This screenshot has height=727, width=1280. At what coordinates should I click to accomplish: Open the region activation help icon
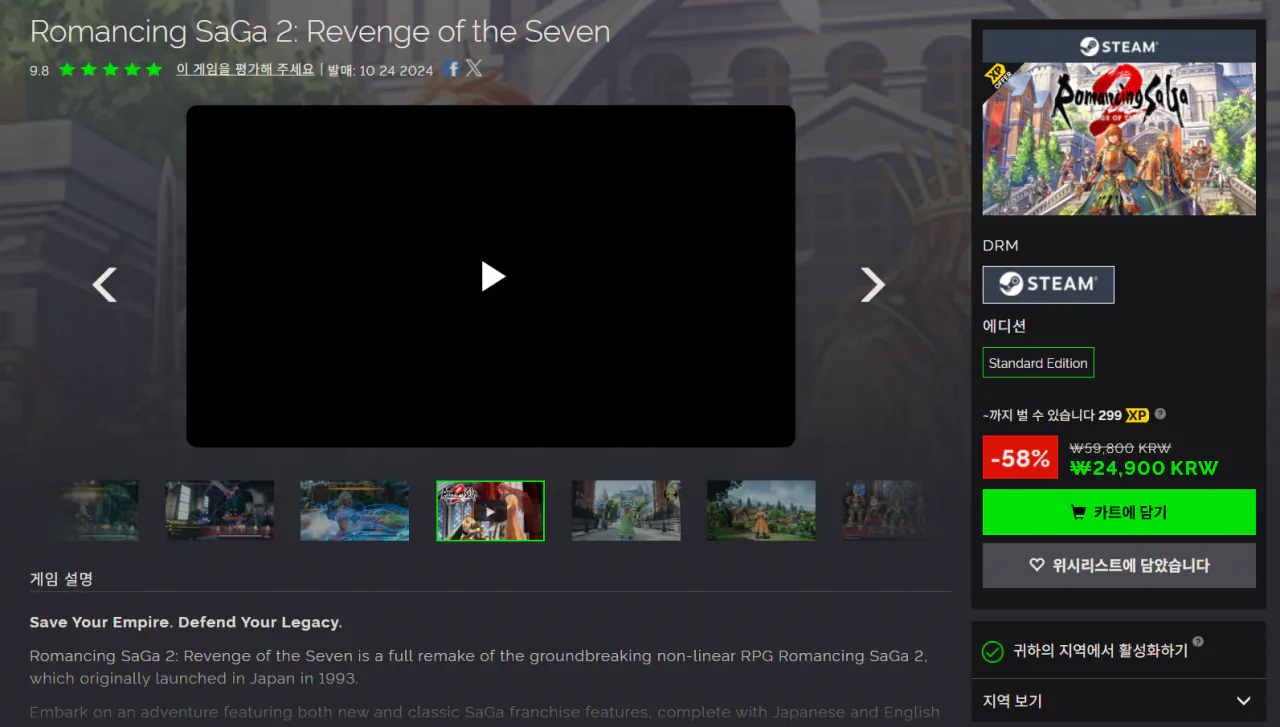click(1198, 642)
